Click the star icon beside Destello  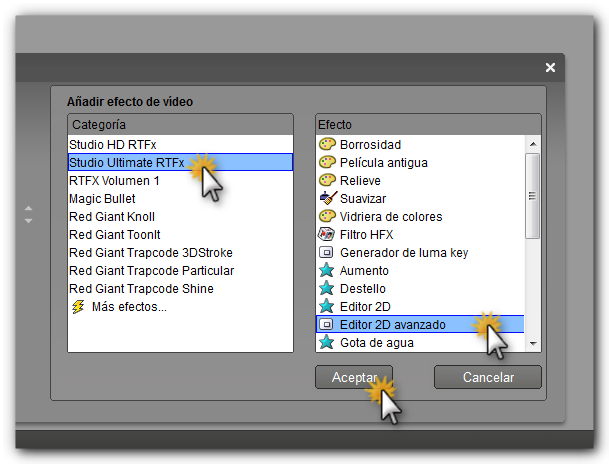326,288
